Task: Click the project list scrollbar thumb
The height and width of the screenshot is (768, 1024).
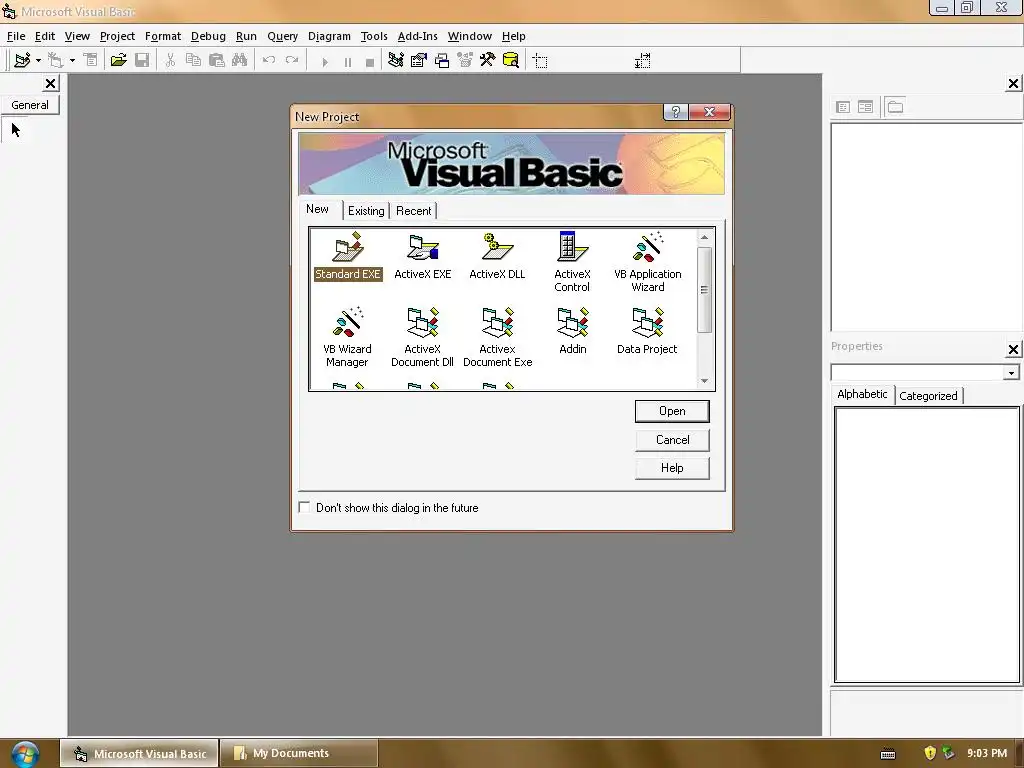Action: 704,289
